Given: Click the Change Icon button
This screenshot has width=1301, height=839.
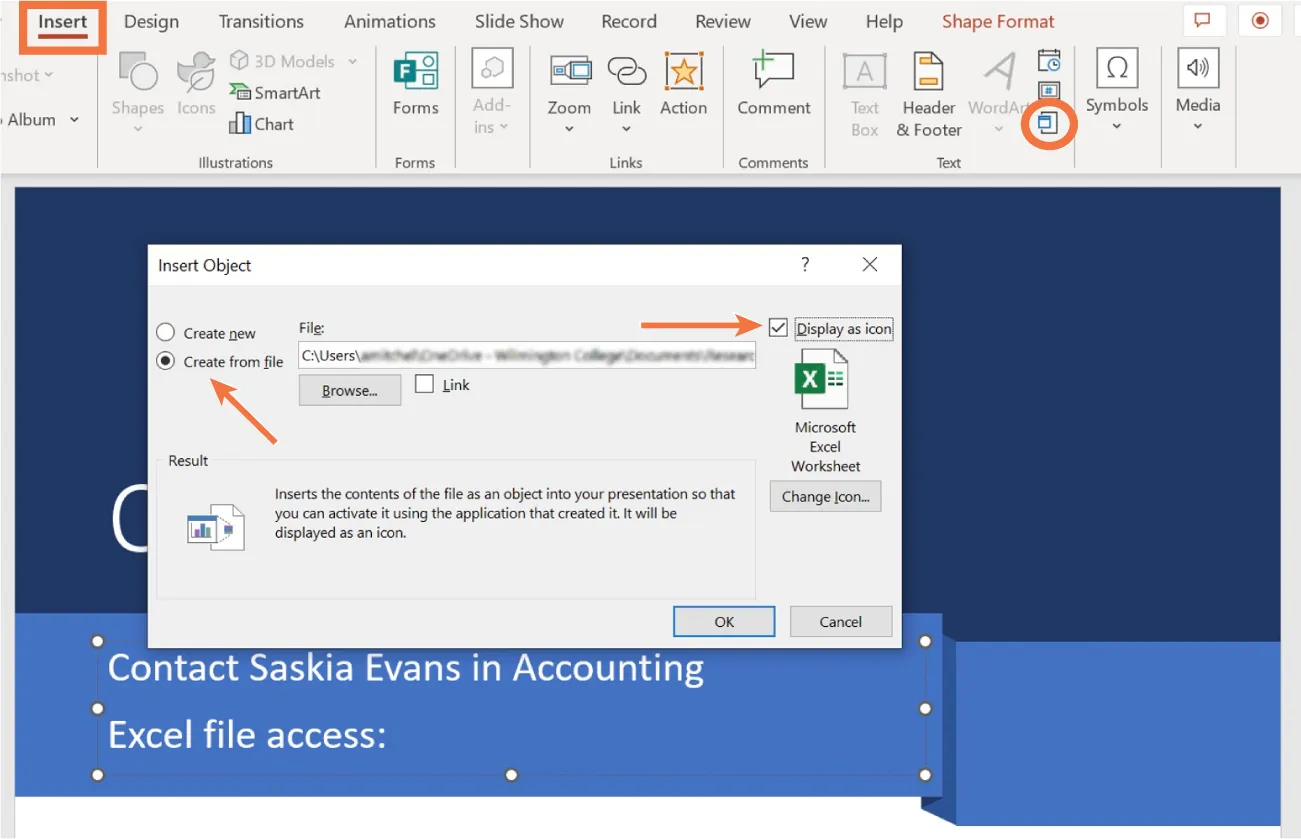Looking at the screenshot, I should tap(824, 496).
